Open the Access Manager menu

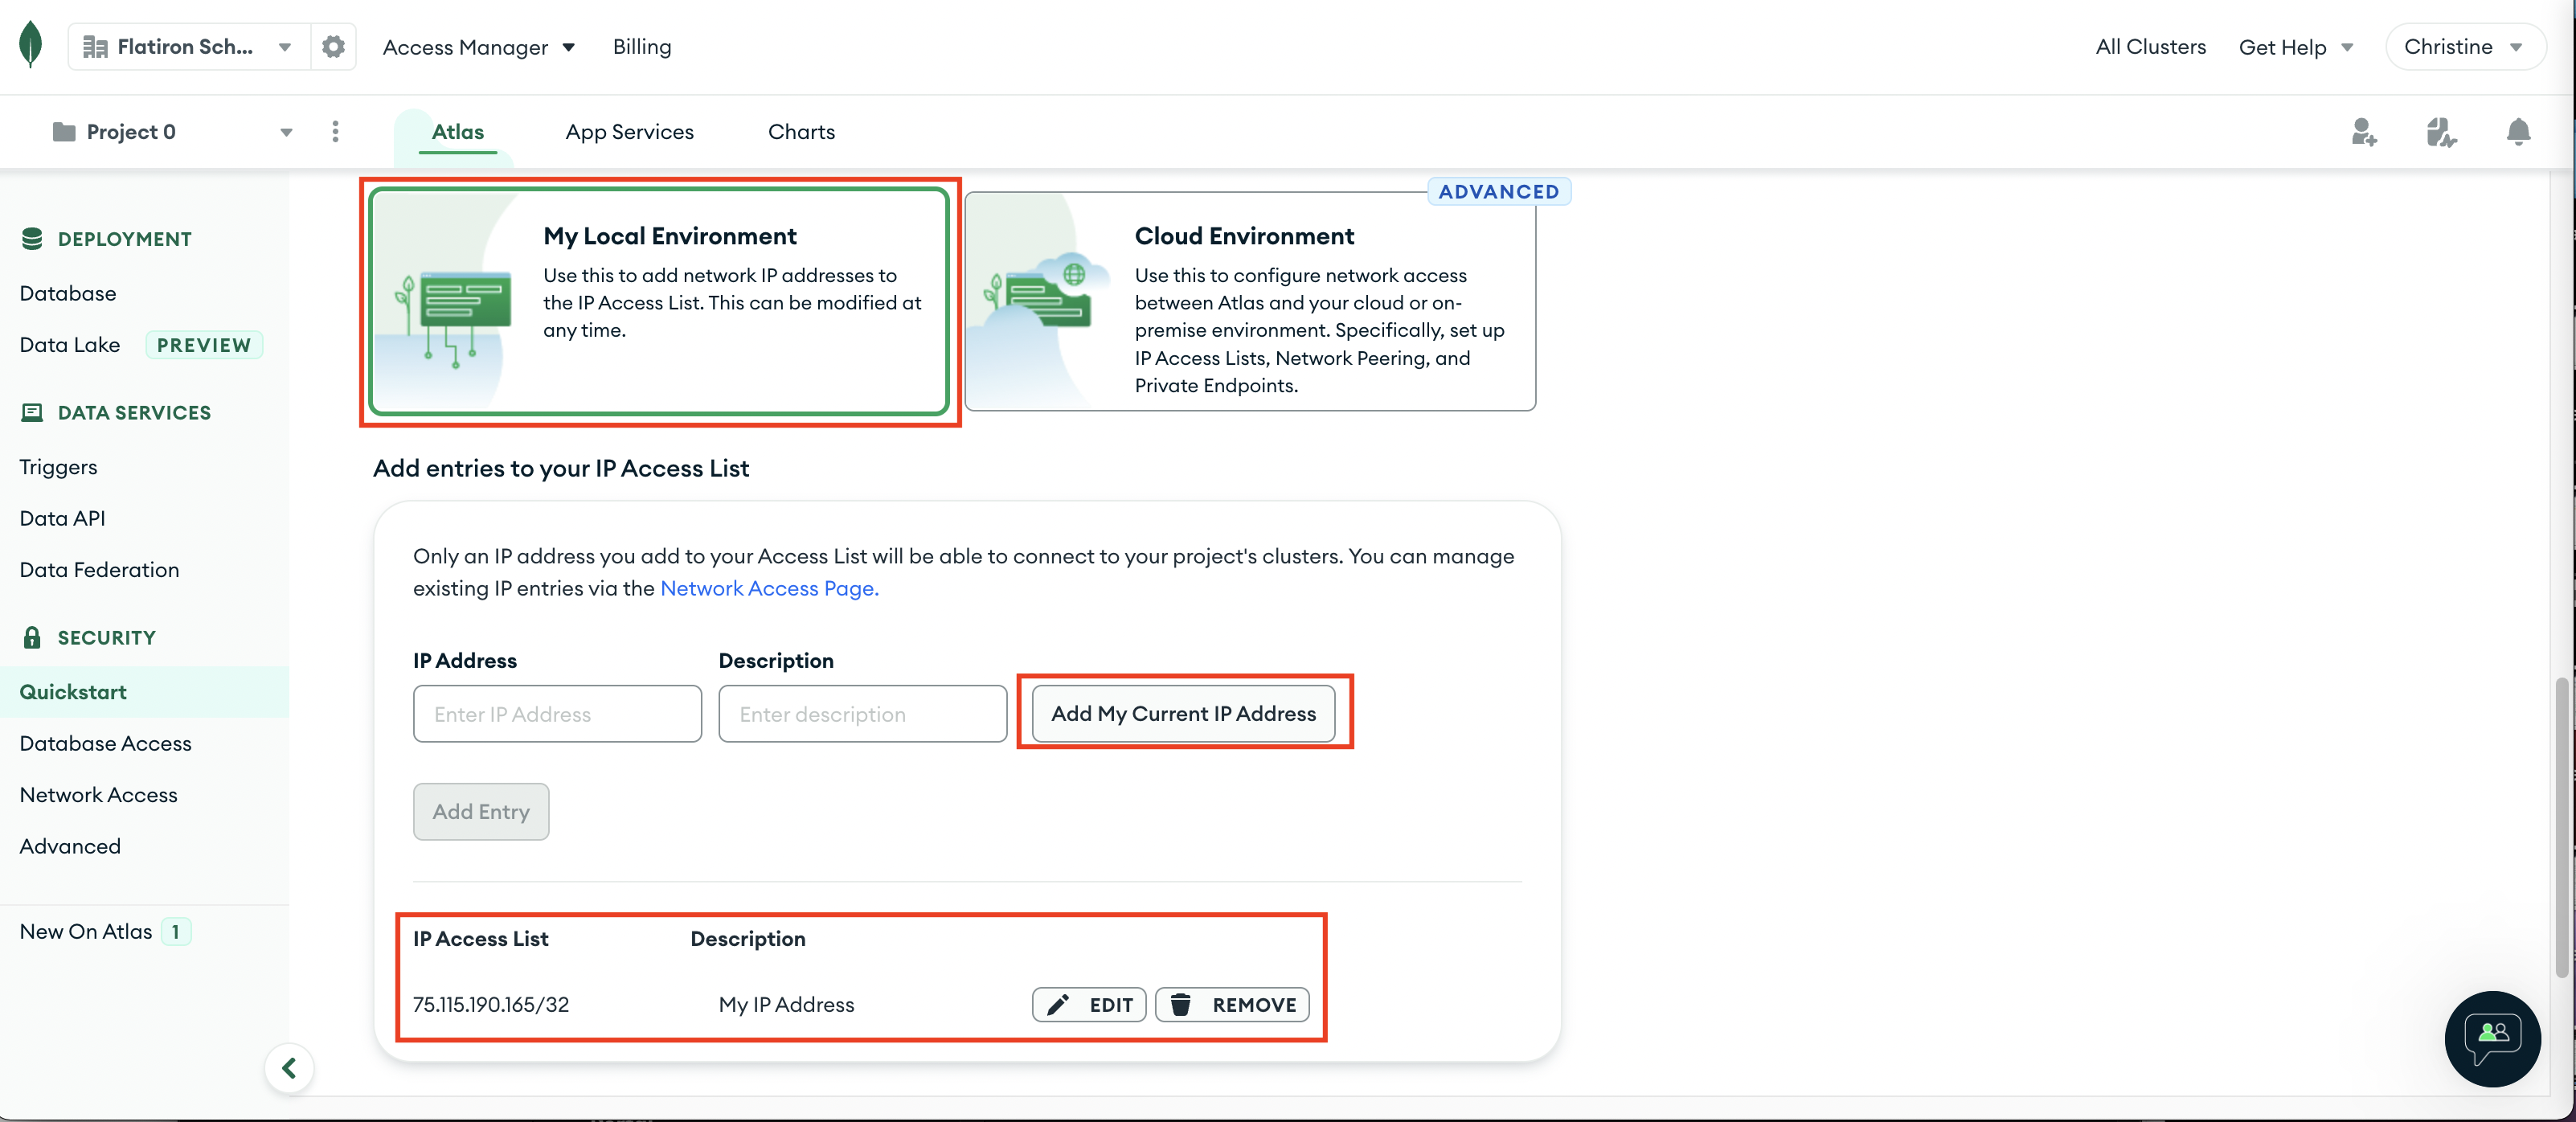[478, 47]
